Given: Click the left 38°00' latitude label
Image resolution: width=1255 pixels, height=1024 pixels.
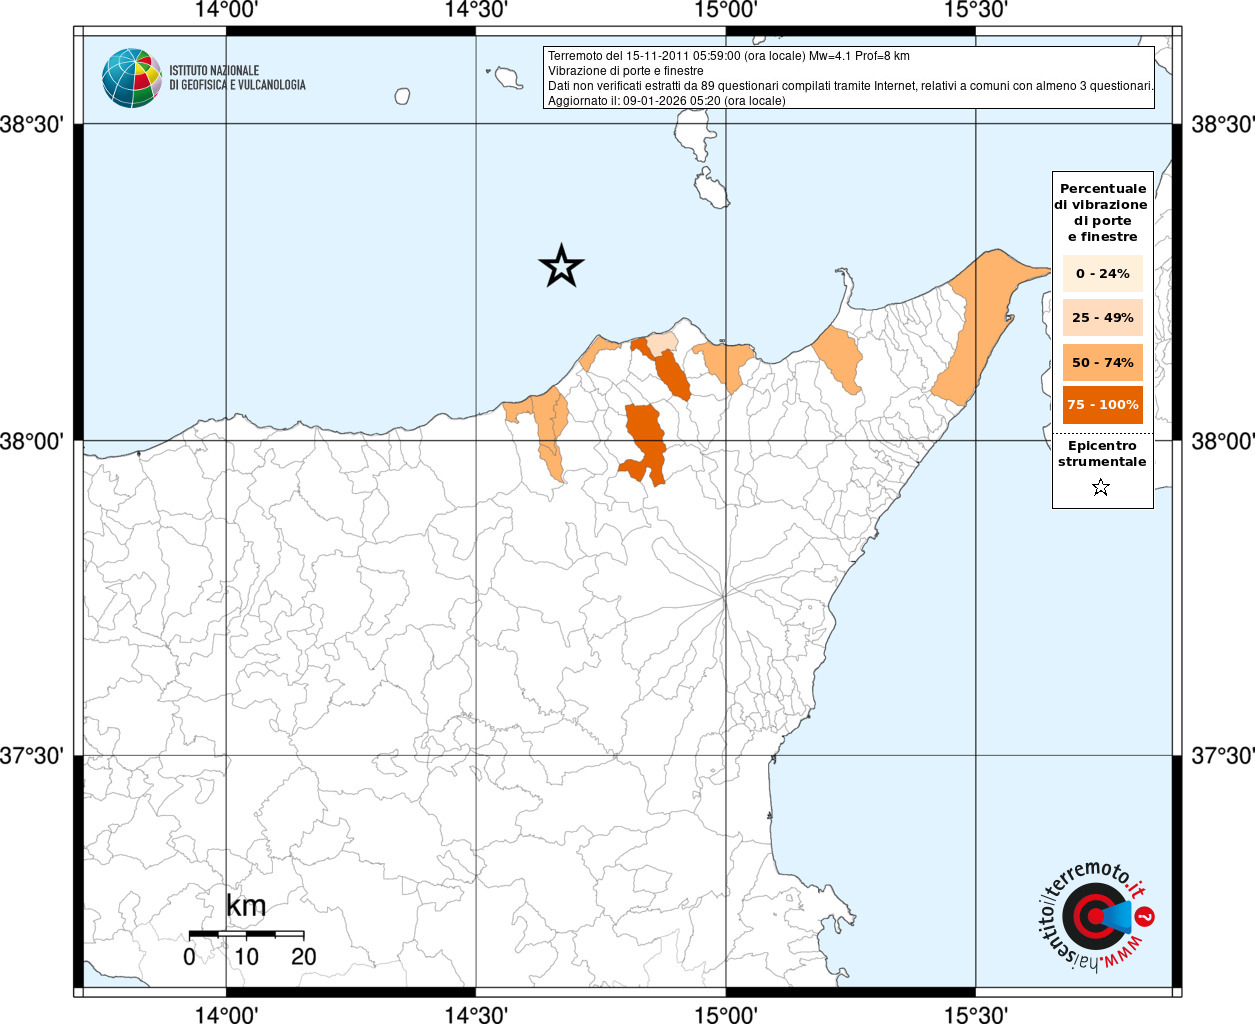Looking at the screenshot, I should pyautogui.click(x=32, y=441).
